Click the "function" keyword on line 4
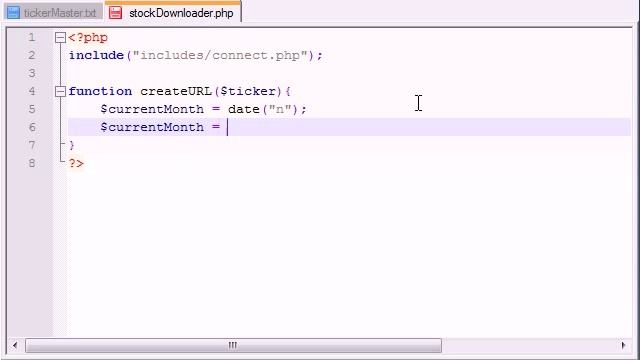The image size is (640, 360). [100, 91]
